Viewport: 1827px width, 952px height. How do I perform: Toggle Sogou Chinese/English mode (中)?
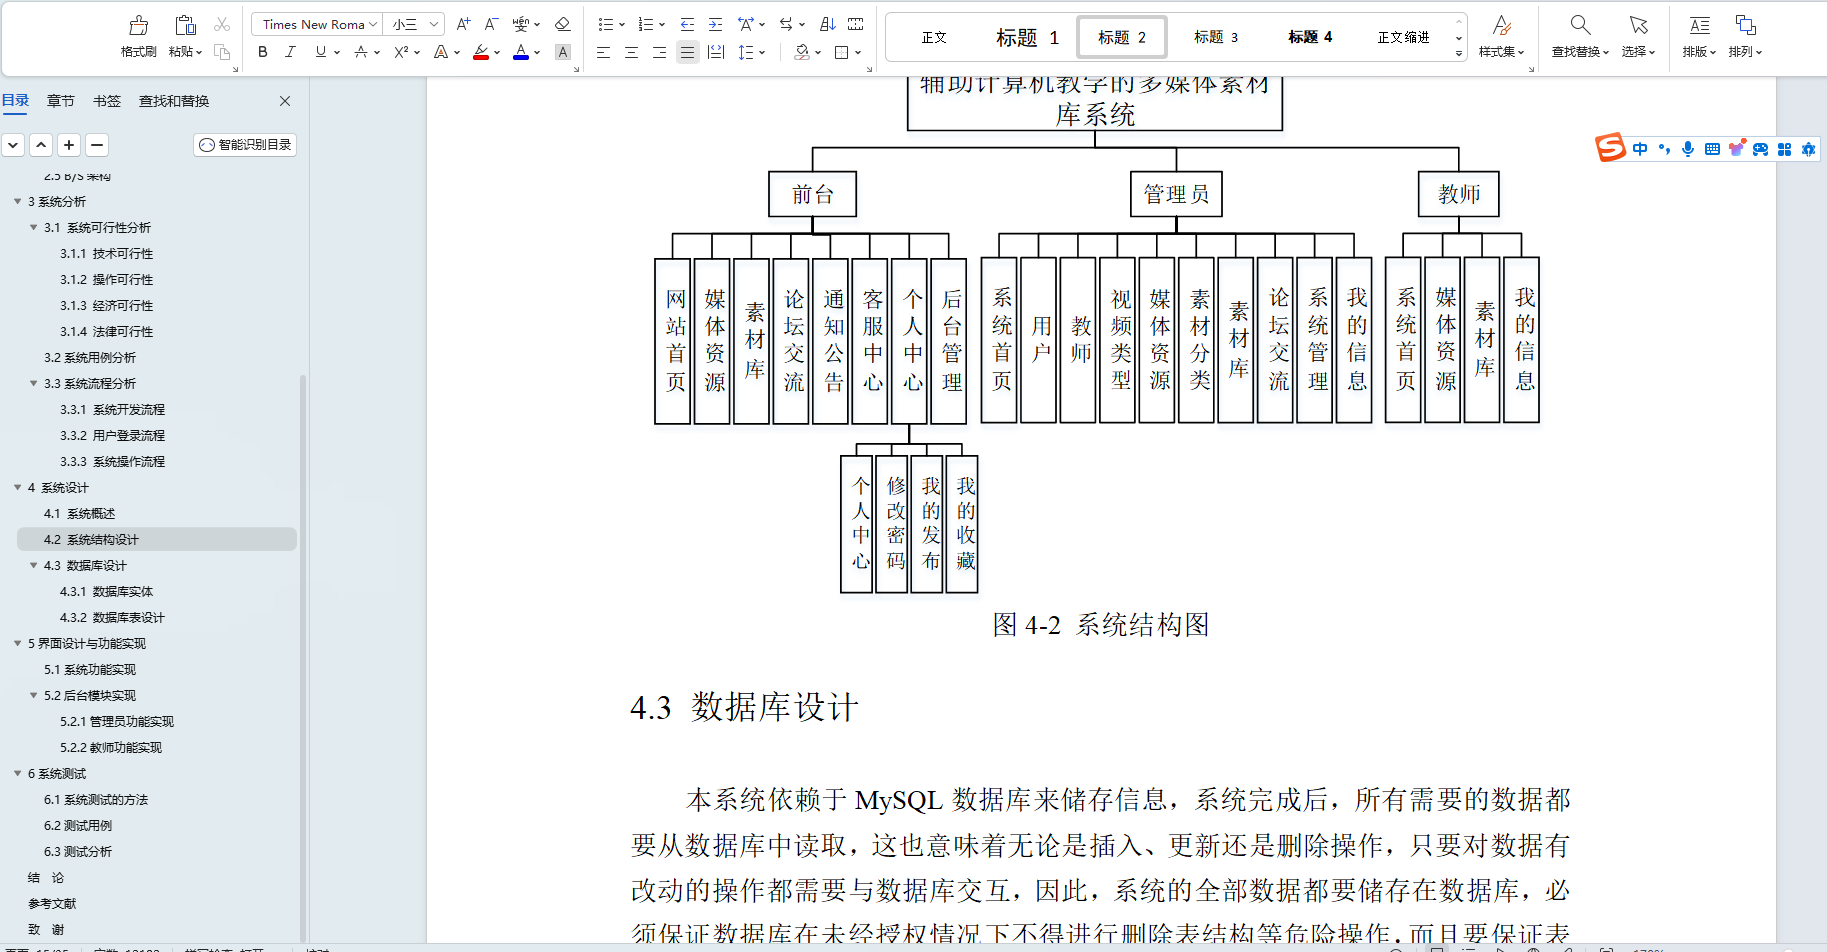1640,149
